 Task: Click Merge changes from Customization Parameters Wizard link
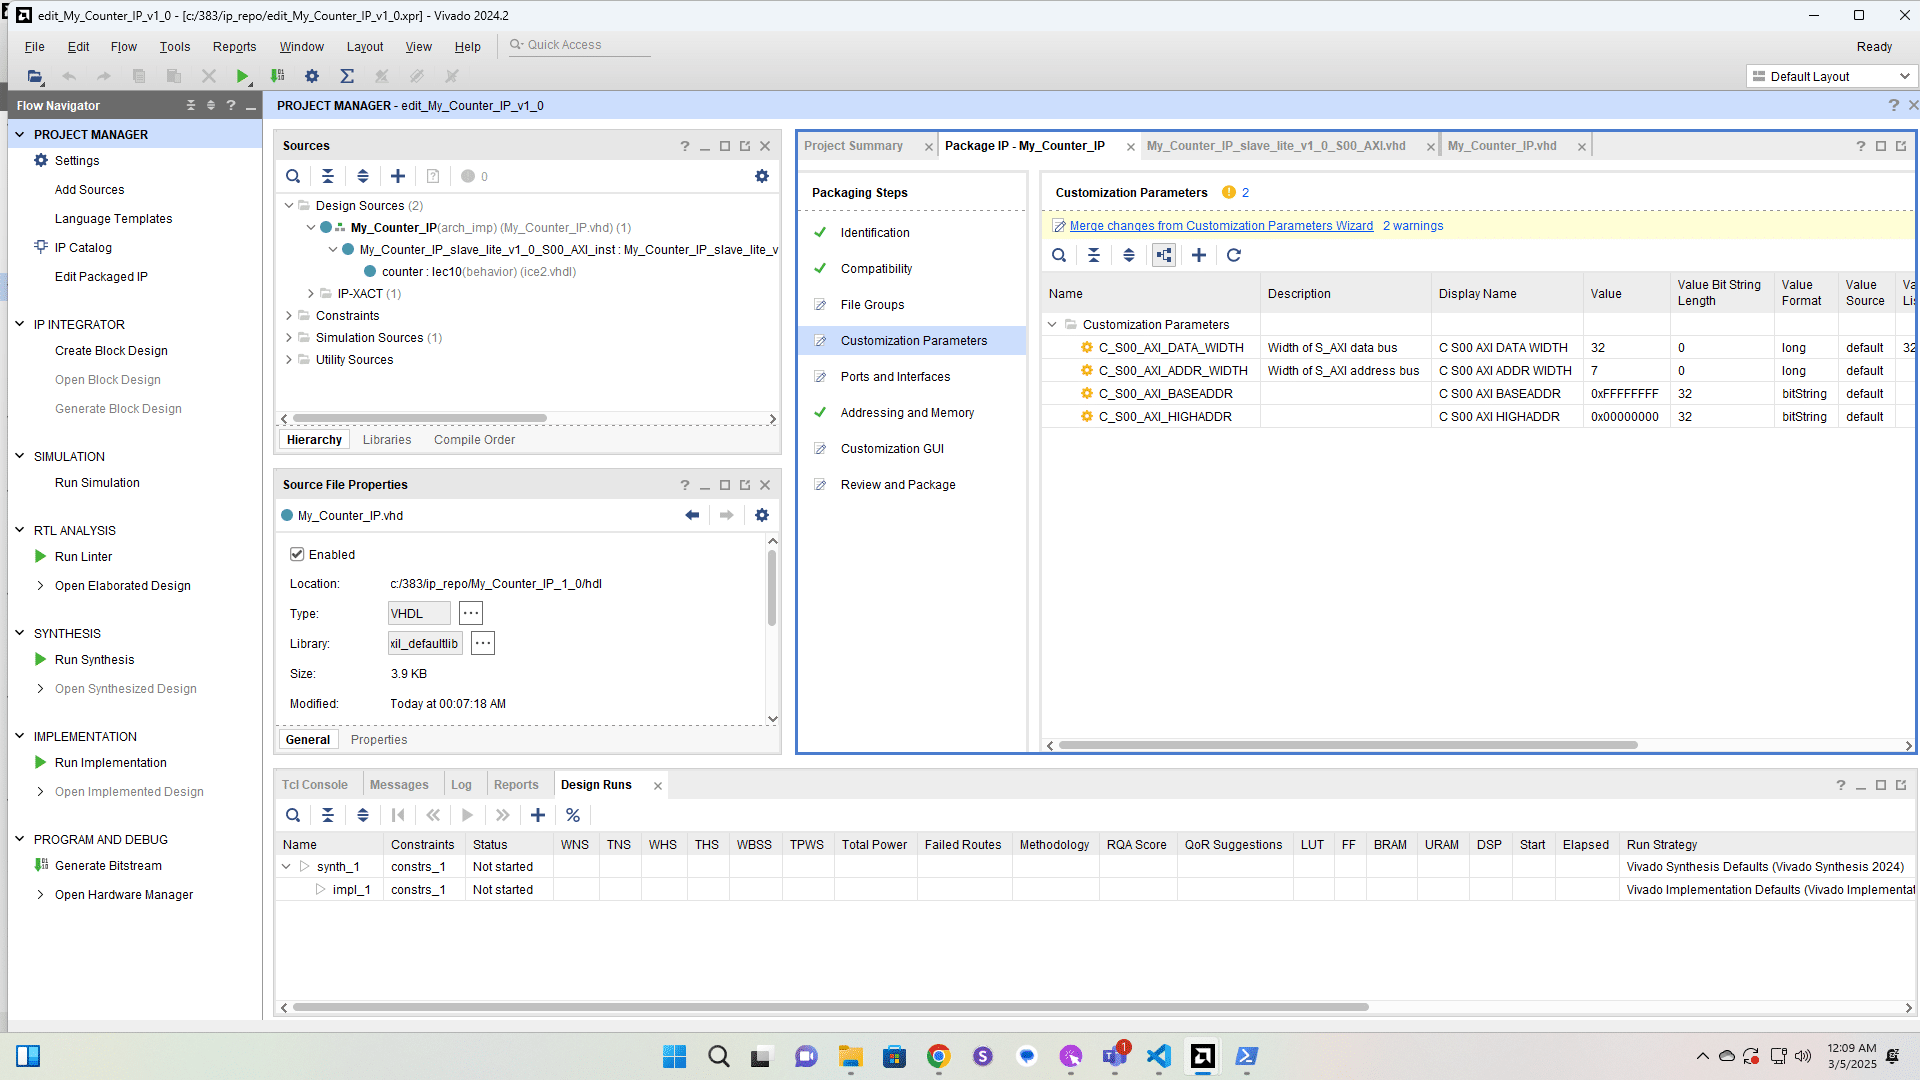click(x=1221, y=226)
